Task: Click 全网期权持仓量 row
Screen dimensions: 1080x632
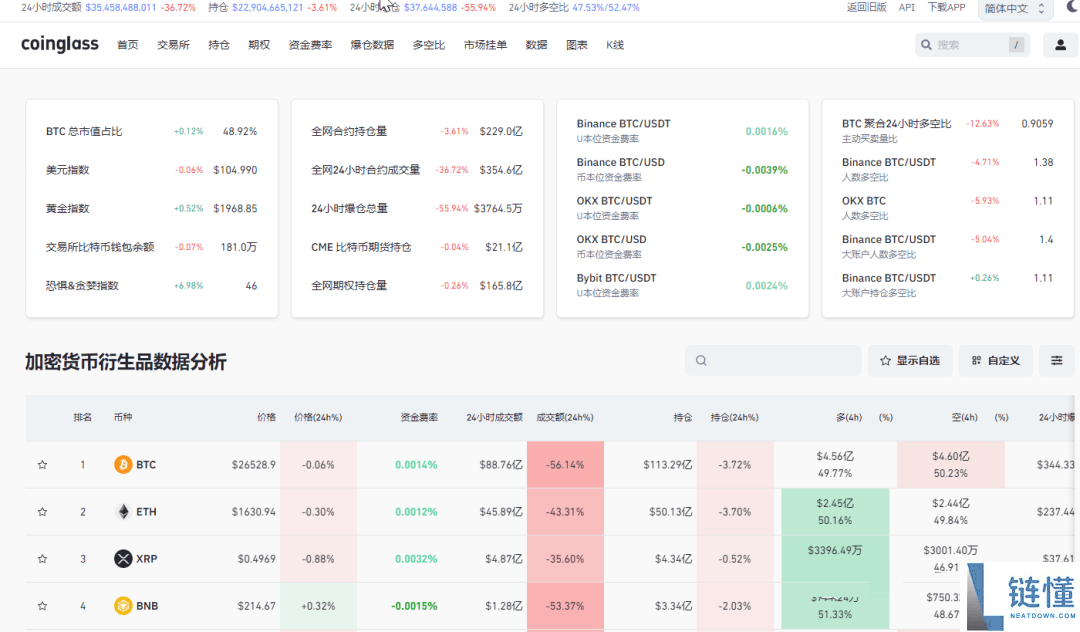Action: (x=417, y=286)
